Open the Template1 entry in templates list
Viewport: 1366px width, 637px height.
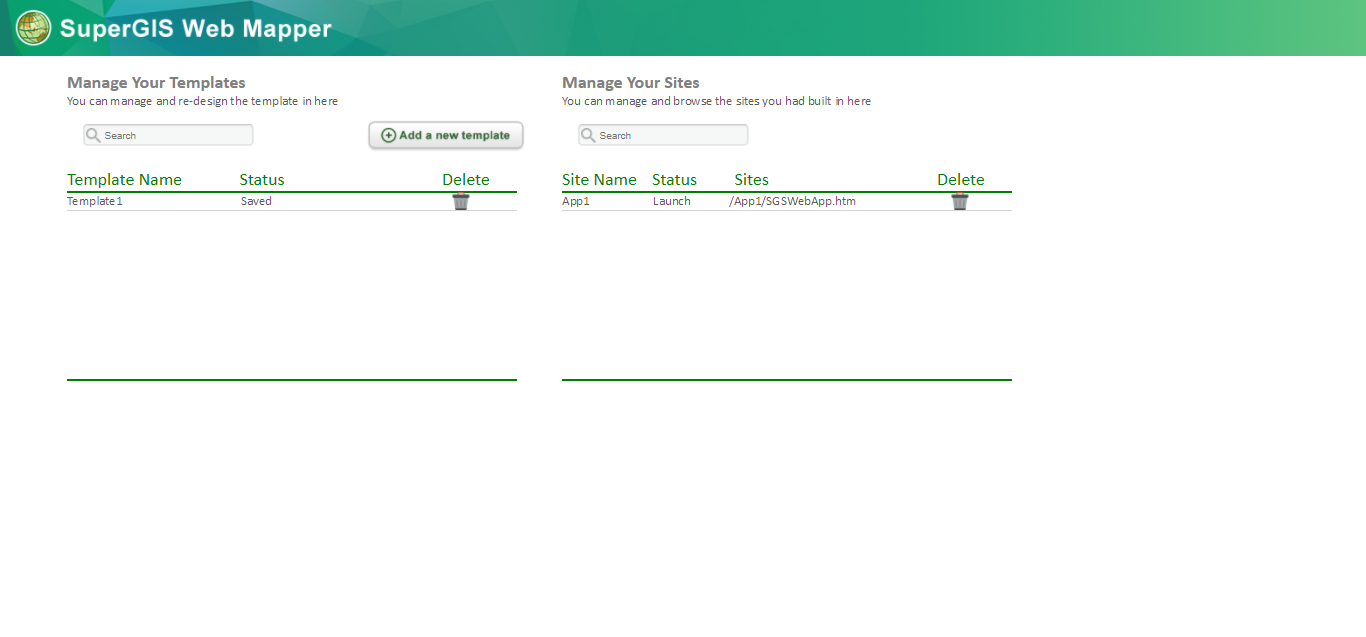[x=95, y=202]
